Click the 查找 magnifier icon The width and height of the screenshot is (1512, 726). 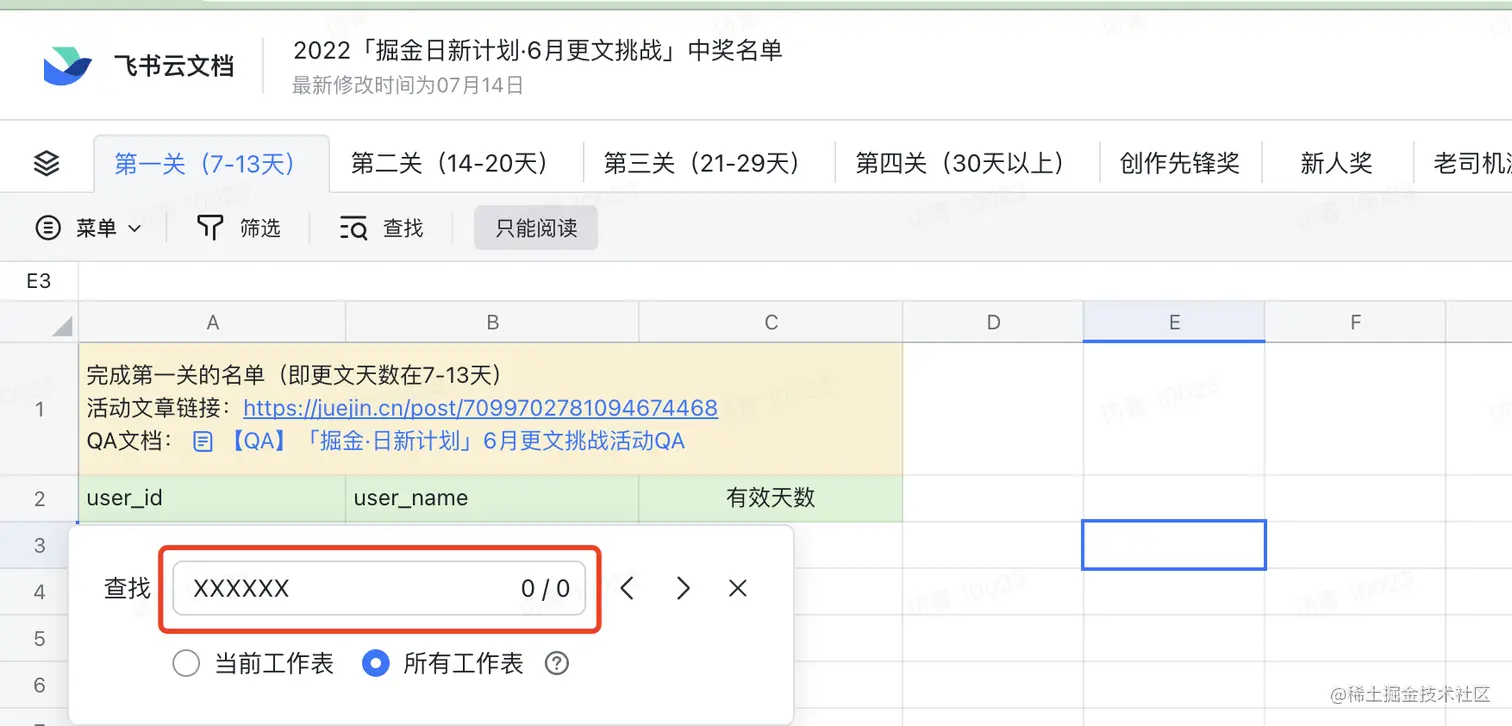click(x=353, y=228)
